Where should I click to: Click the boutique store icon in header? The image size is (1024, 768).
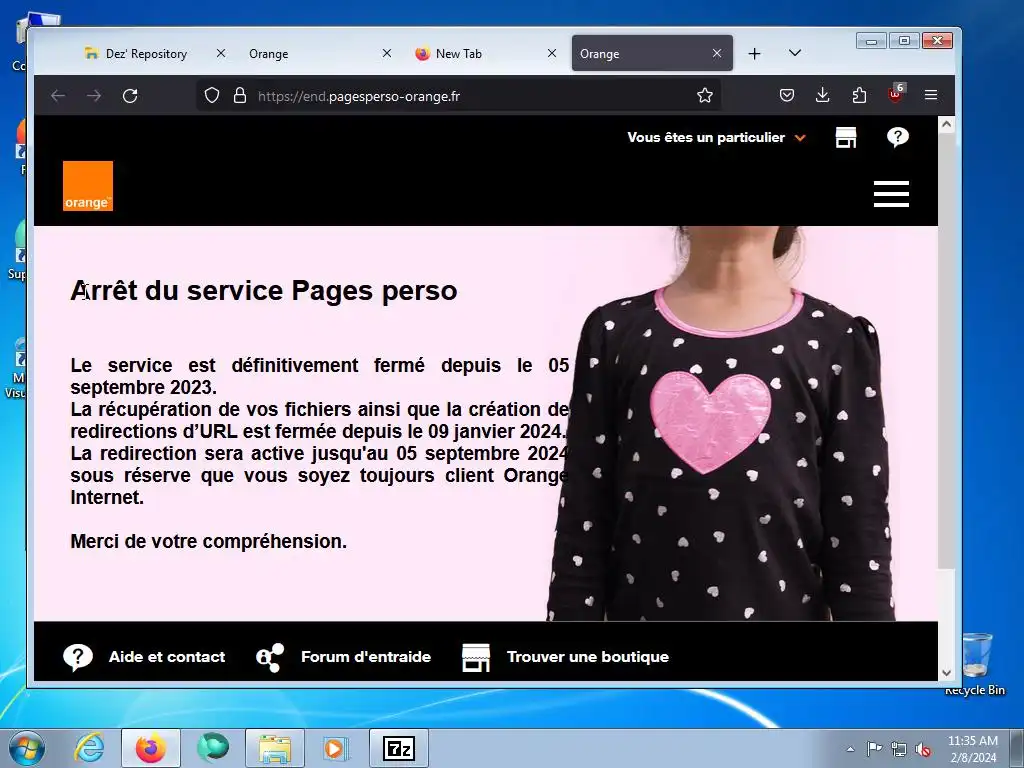click(x=846, y=137)
